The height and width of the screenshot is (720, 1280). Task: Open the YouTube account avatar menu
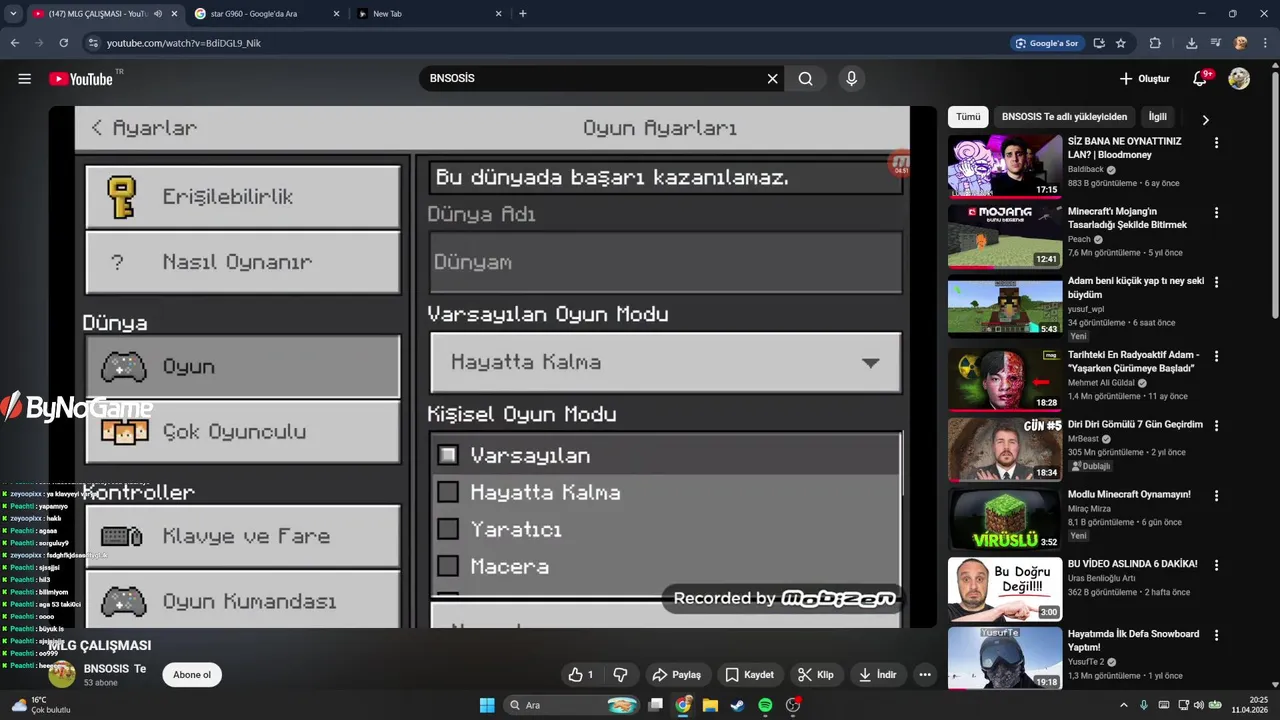point(1239,79)
